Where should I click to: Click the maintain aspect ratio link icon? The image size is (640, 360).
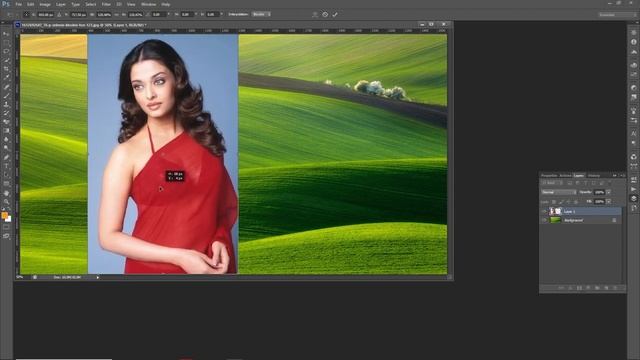(116, 14)
